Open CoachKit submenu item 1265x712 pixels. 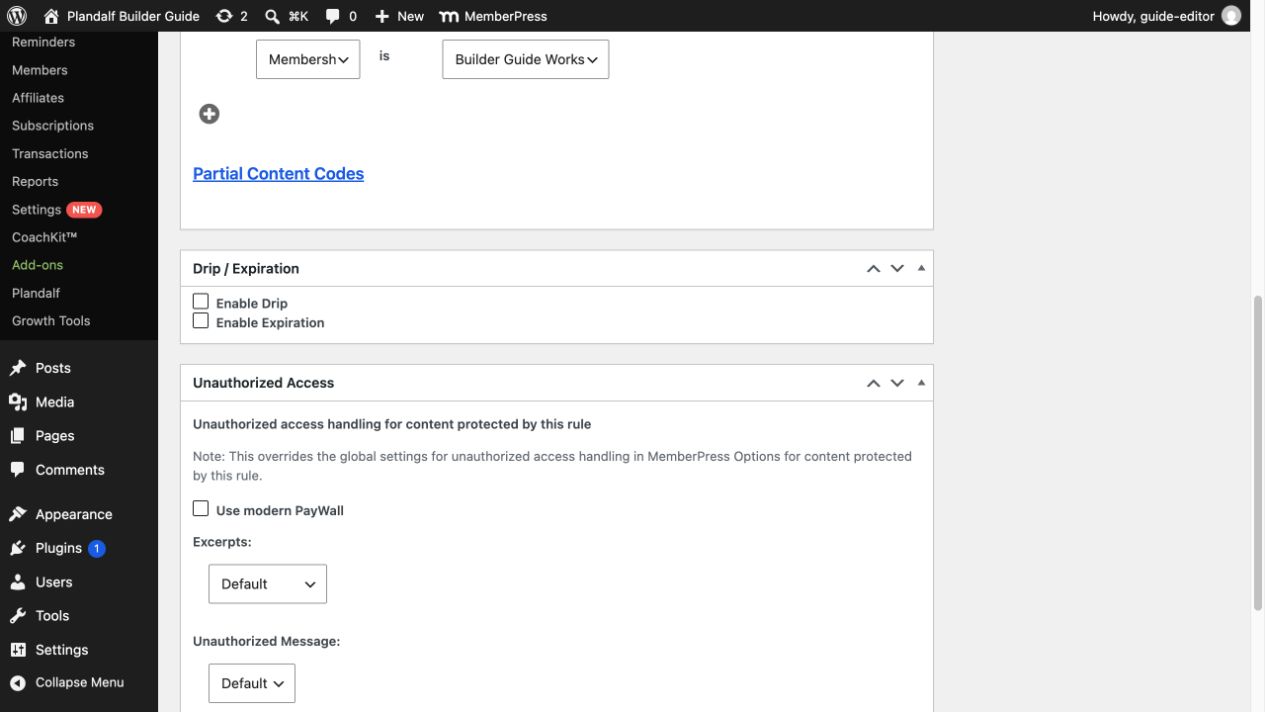44,238
